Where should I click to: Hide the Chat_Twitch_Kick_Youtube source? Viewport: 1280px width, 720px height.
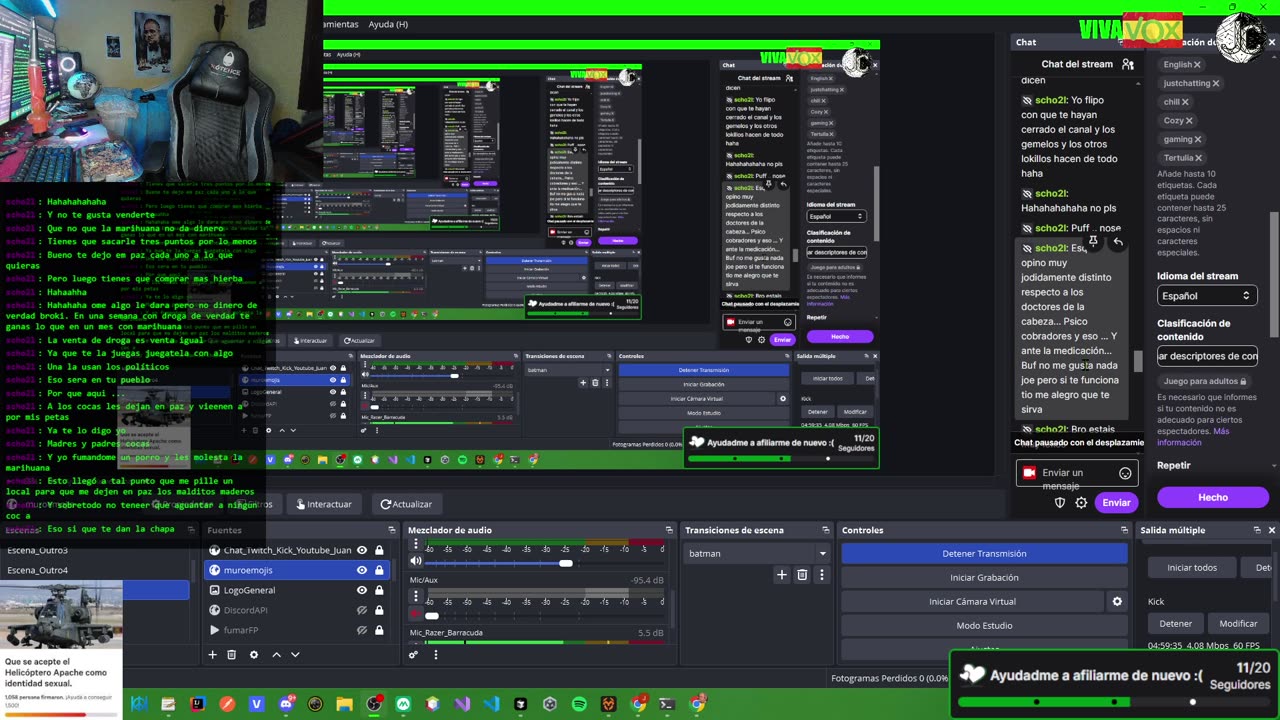[362, 550]
